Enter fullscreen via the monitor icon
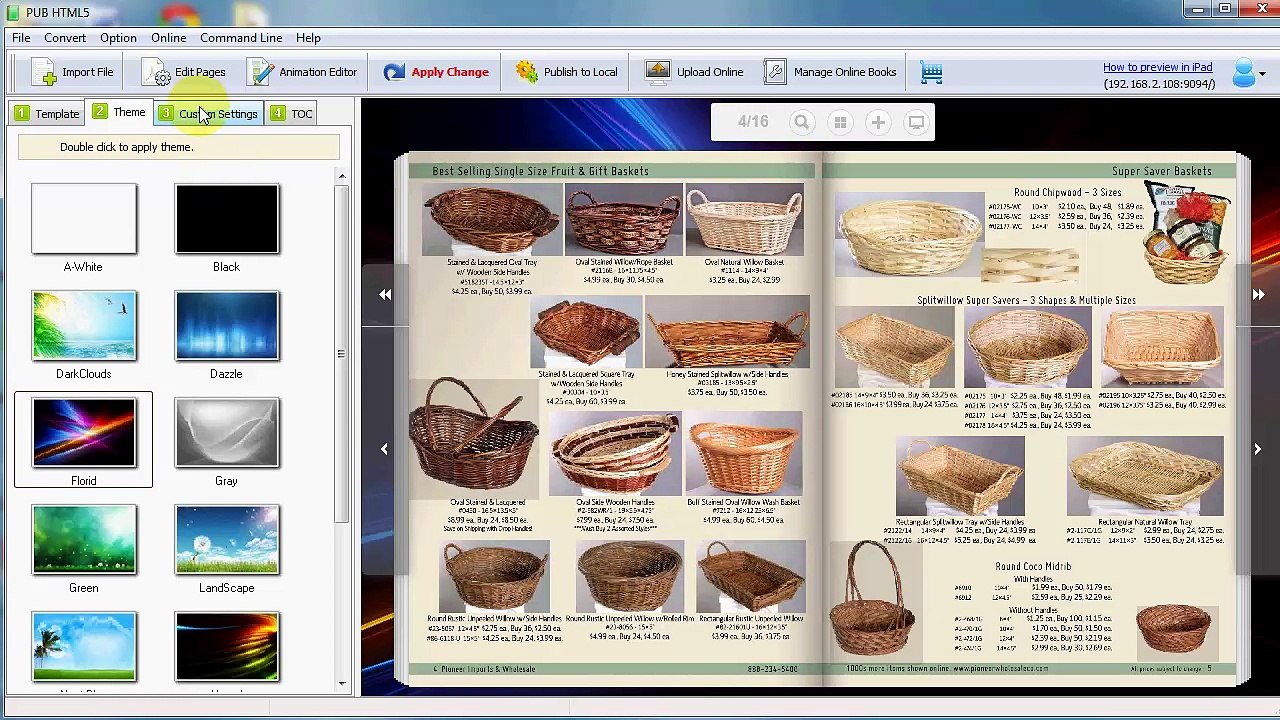The height and width of the screenshot is (720, 1280). (916, 122)
